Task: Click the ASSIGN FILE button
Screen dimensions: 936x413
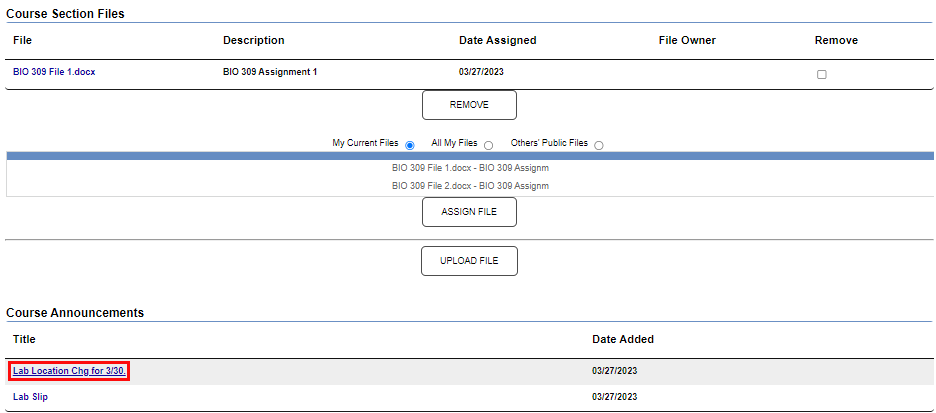Action: pyautogui.click(x=469, y=212)
